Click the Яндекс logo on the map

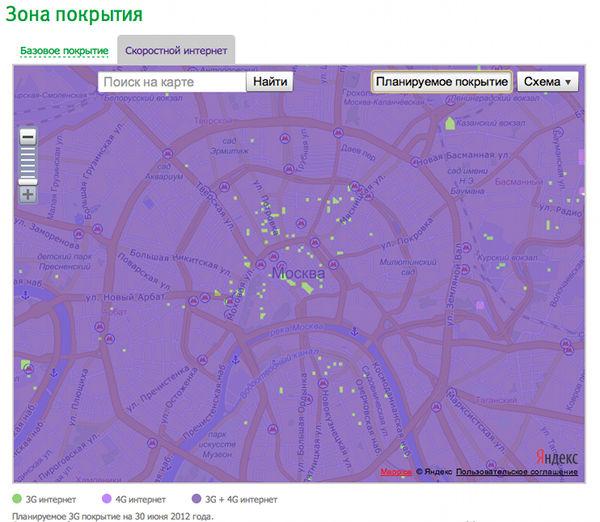(x=556, y=457)
